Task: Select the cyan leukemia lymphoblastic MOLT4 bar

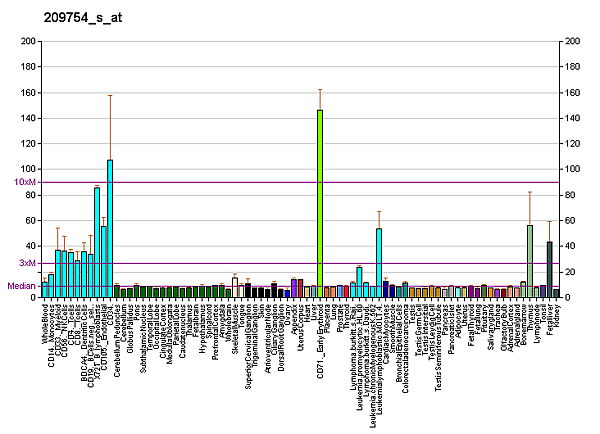Action: point(379,262)
